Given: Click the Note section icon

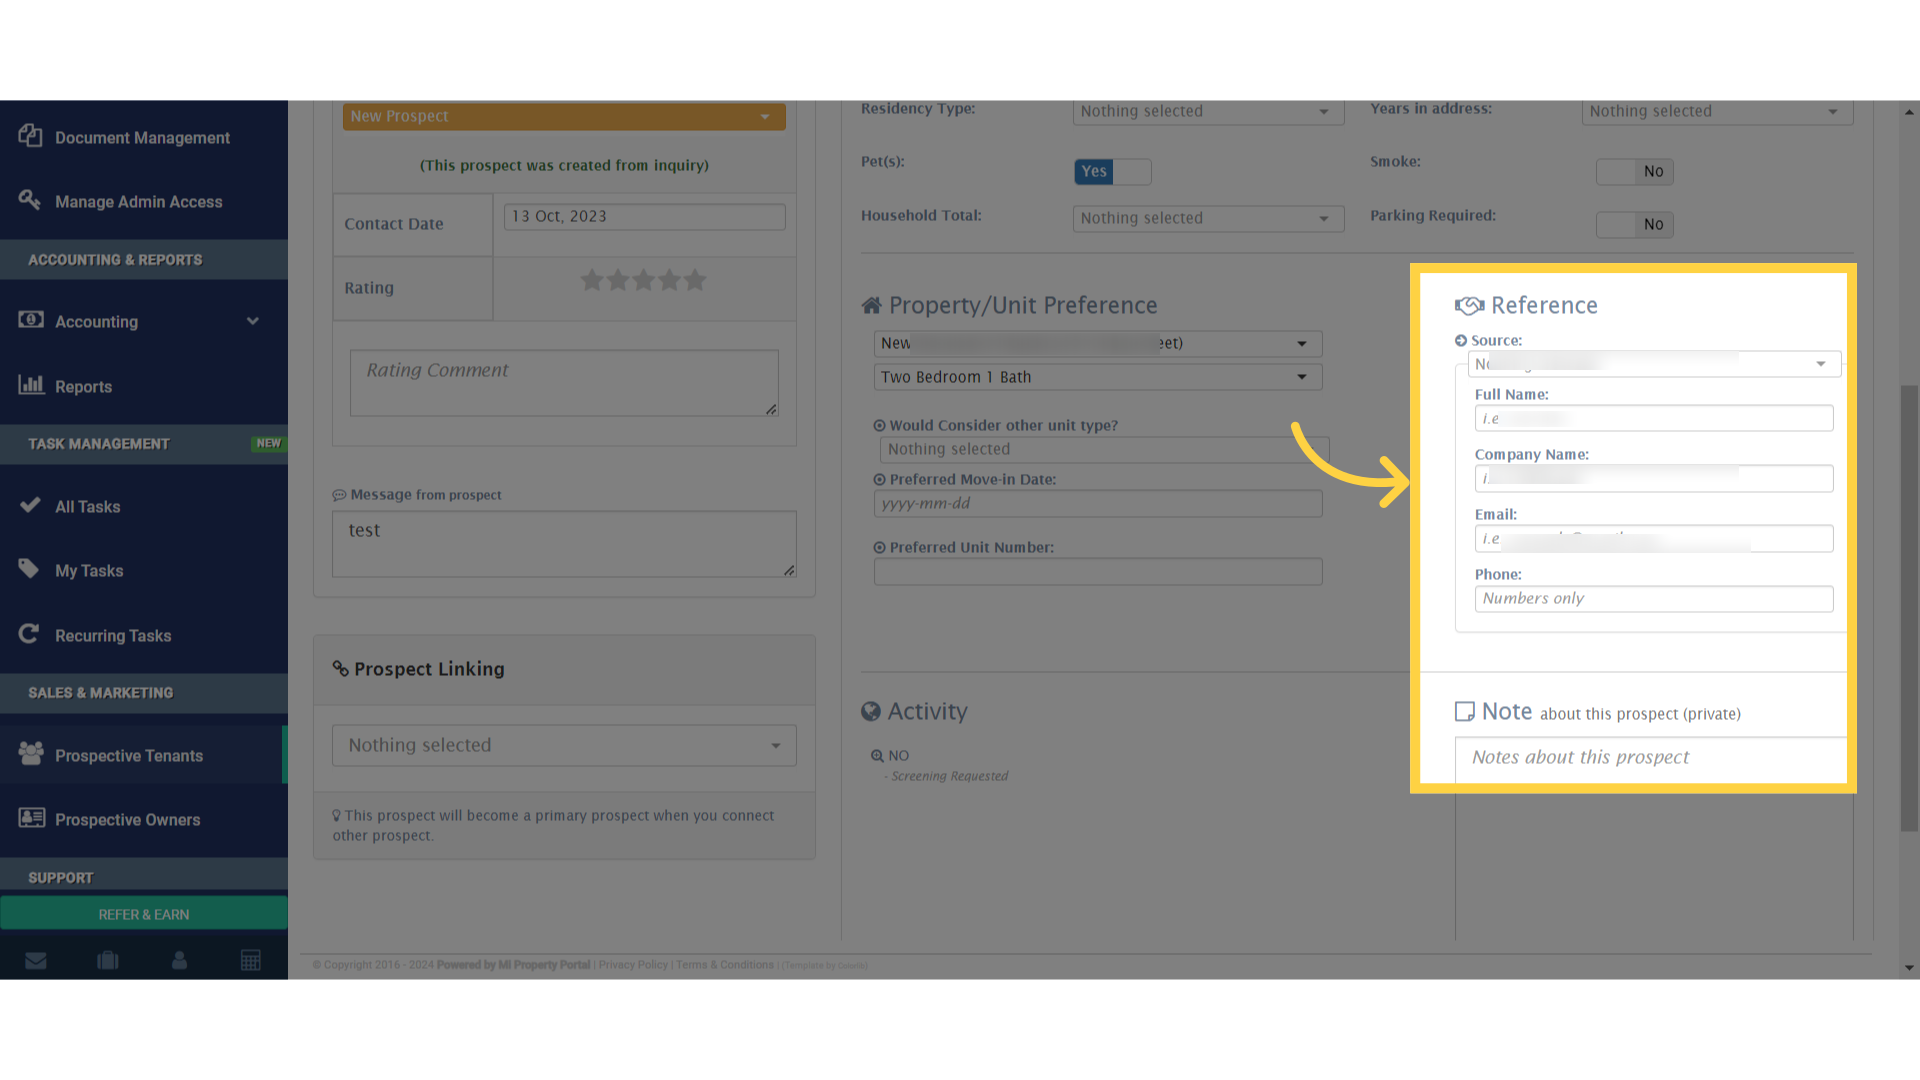Looking at the screenshot, I should (x=1465, y=711).
